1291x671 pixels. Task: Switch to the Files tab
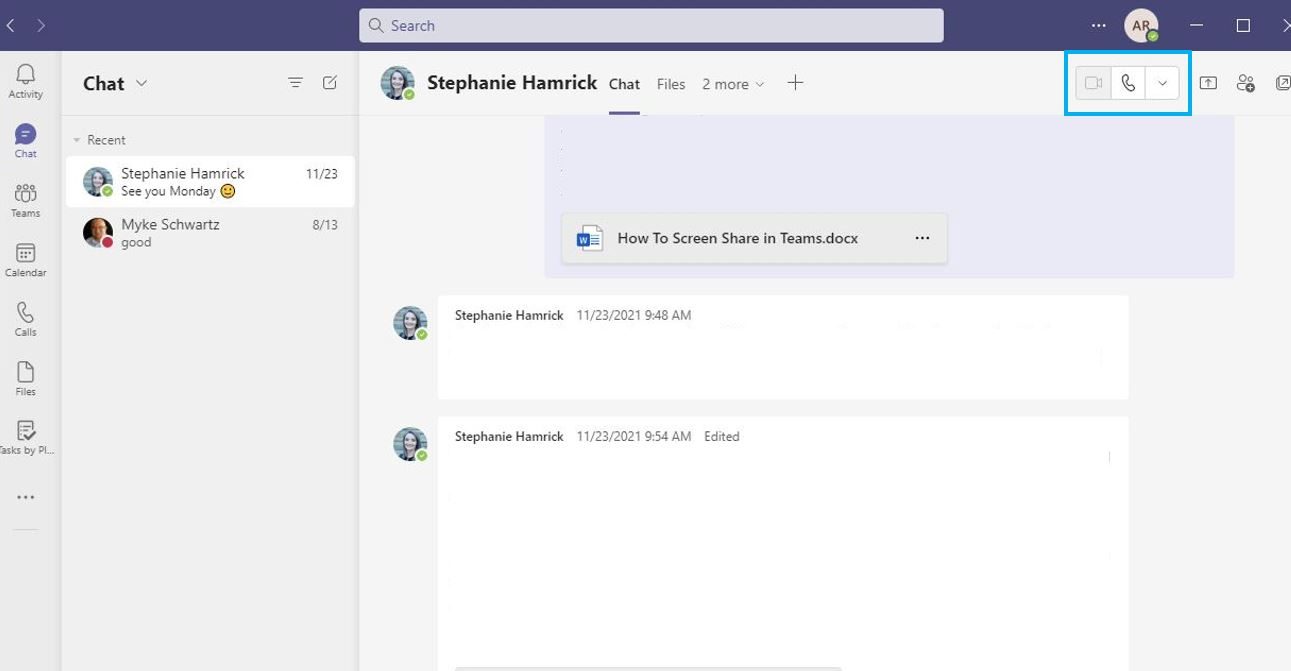(671, 84)
